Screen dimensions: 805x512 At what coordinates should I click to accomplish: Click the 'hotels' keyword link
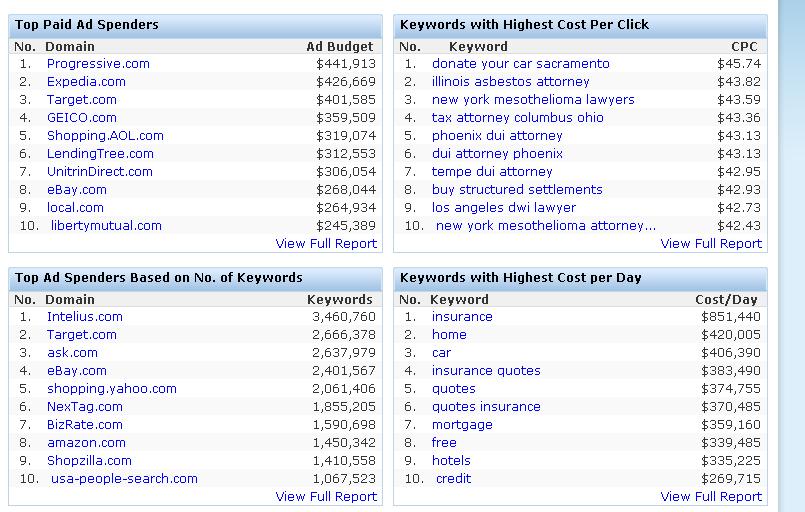(x=451, y=461)
